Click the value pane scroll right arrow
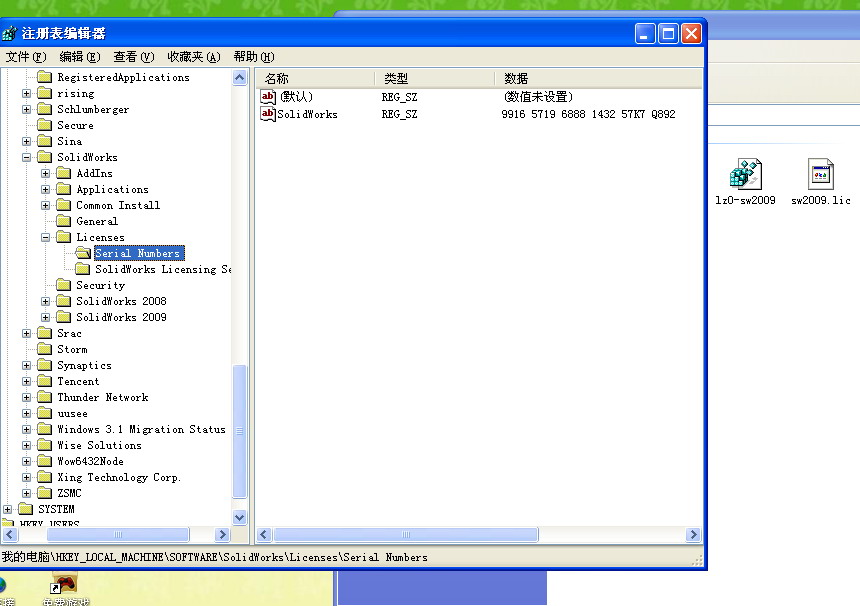Screen dimensions: 860x606 click(x=694, y=534)
